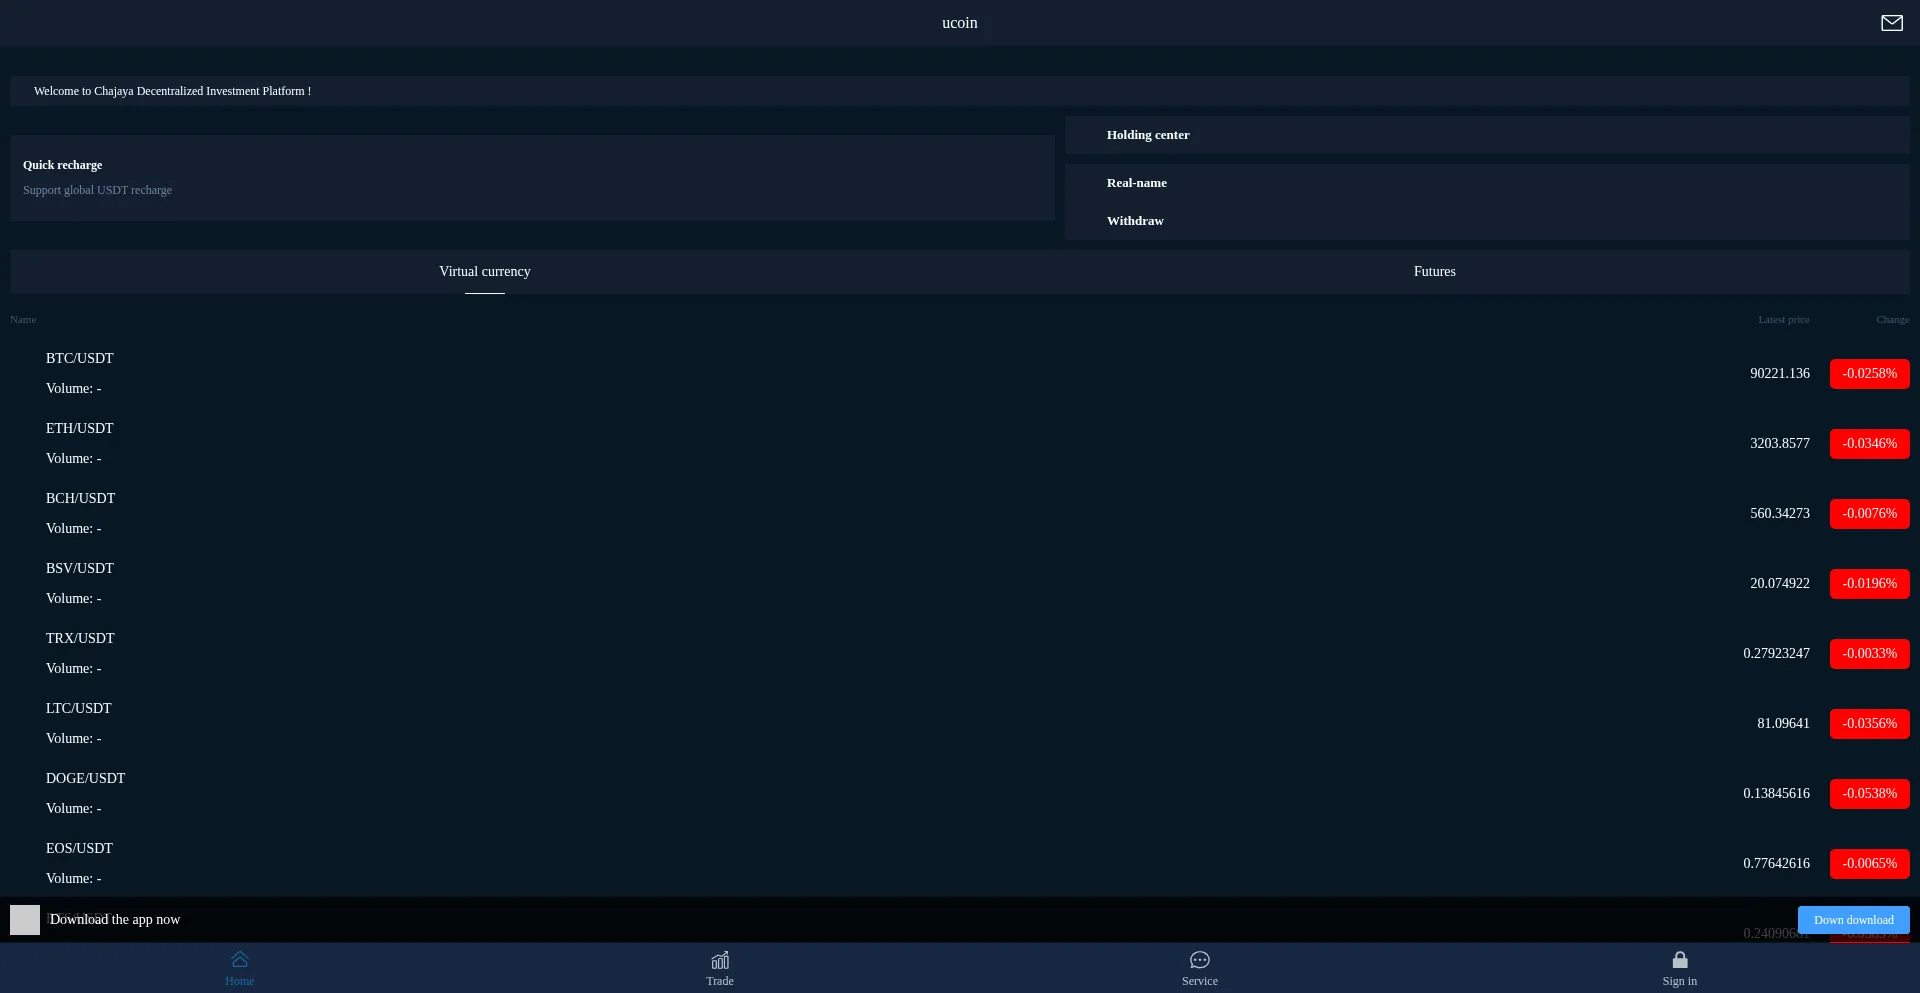Viewport: 1920px width, 993px height.
Task: Select the Virtual currency tab
Action: click(485, 271)
